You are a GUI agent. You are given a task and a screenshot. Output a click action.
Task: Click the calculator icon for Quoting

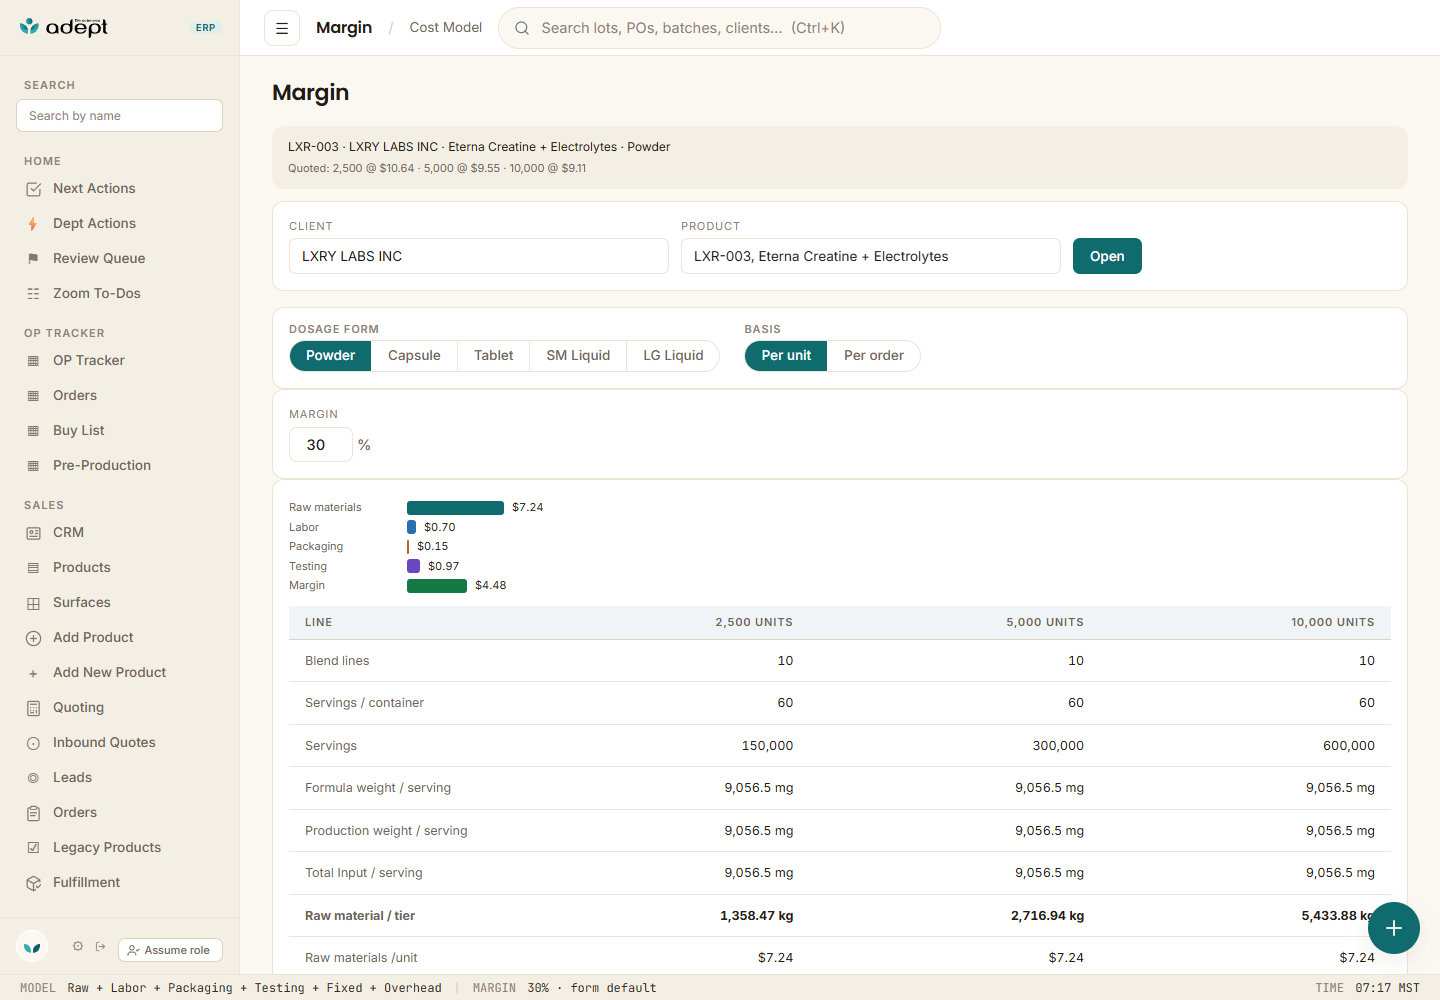tap(33, 708)
